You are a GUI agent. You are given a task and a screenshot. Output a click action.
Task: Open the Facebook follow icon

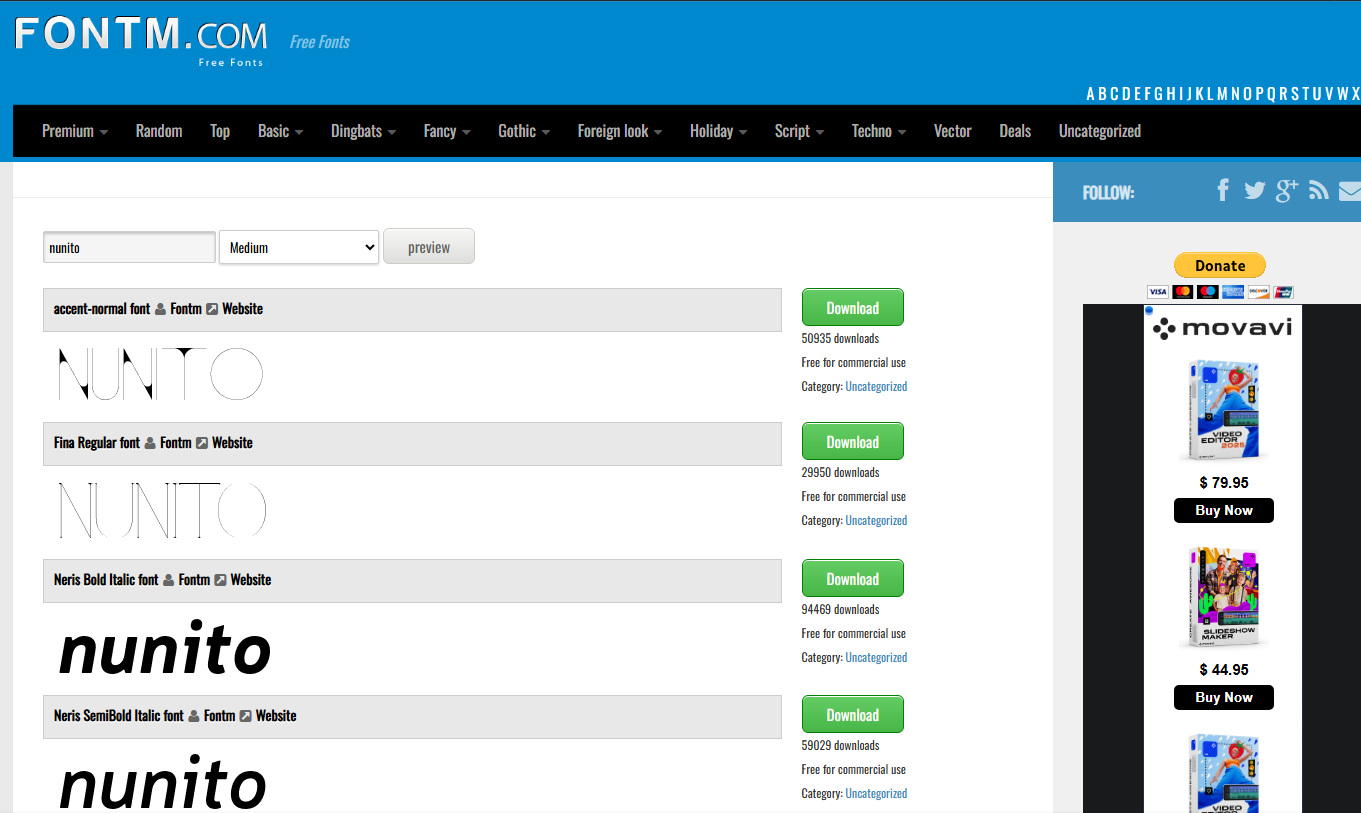click(1222, 190)
